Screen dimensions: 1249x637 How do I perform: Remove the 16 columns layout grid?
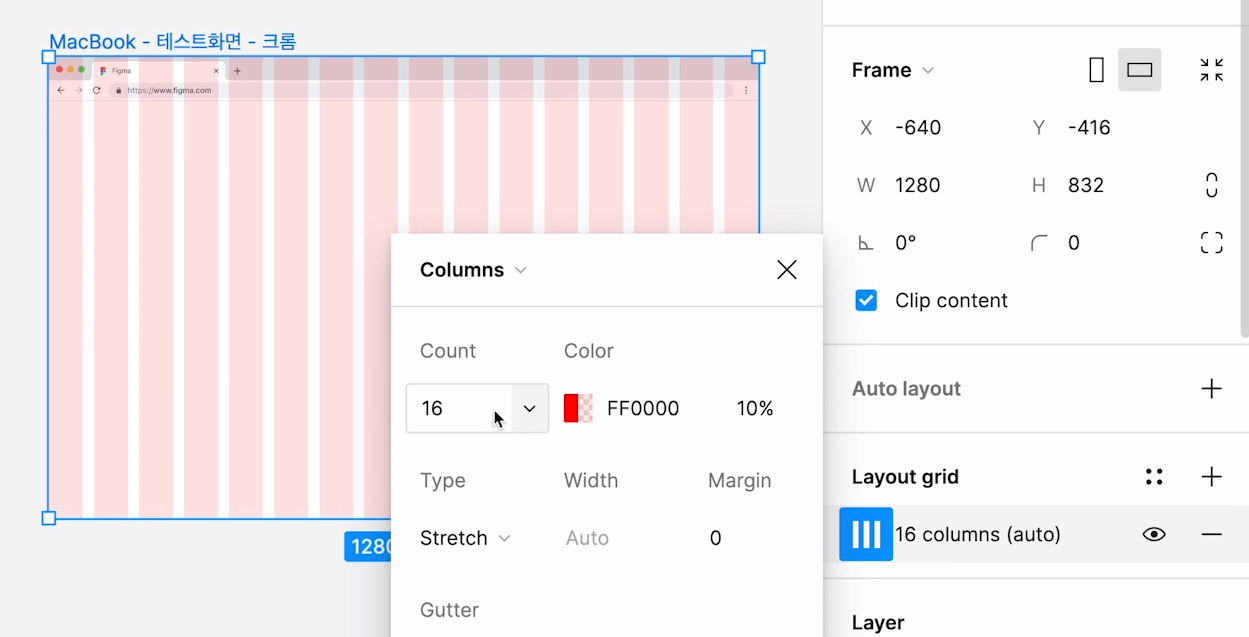(1211, 535)
